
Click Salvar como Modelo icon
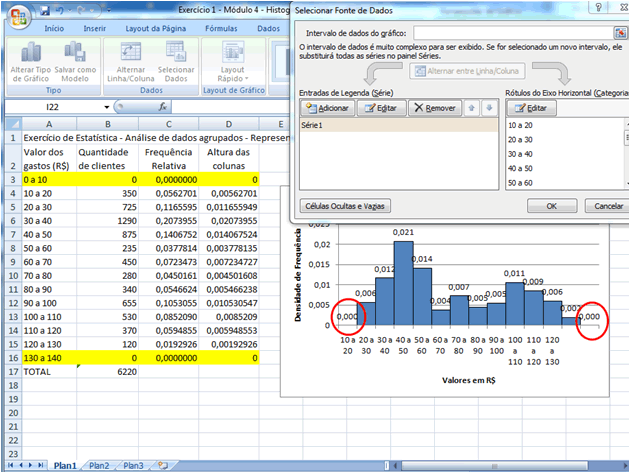pos(75,53)
